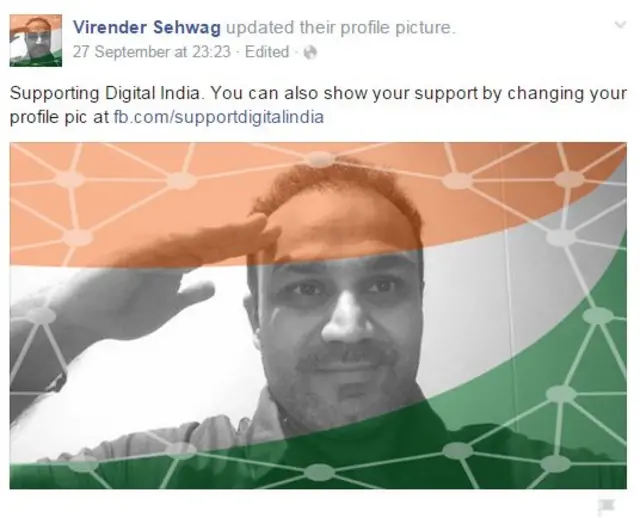Click the flag report icon below photo
640x518 pixels.
(606, 506)
